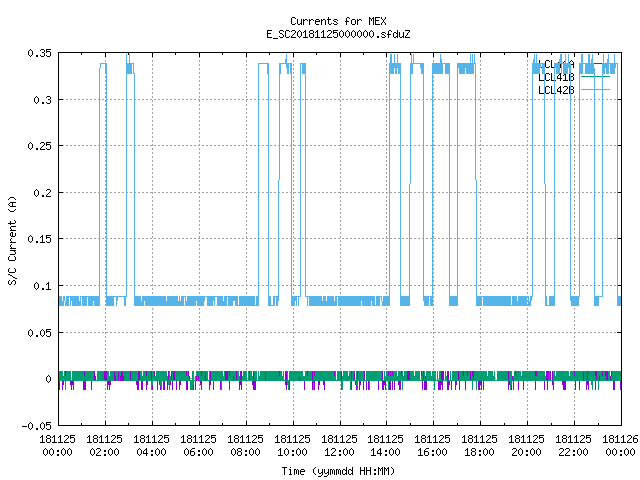Click the light blue LCL42B legend line sample
The width and height of the screenshot is (640, 480).
click(595, 89)
